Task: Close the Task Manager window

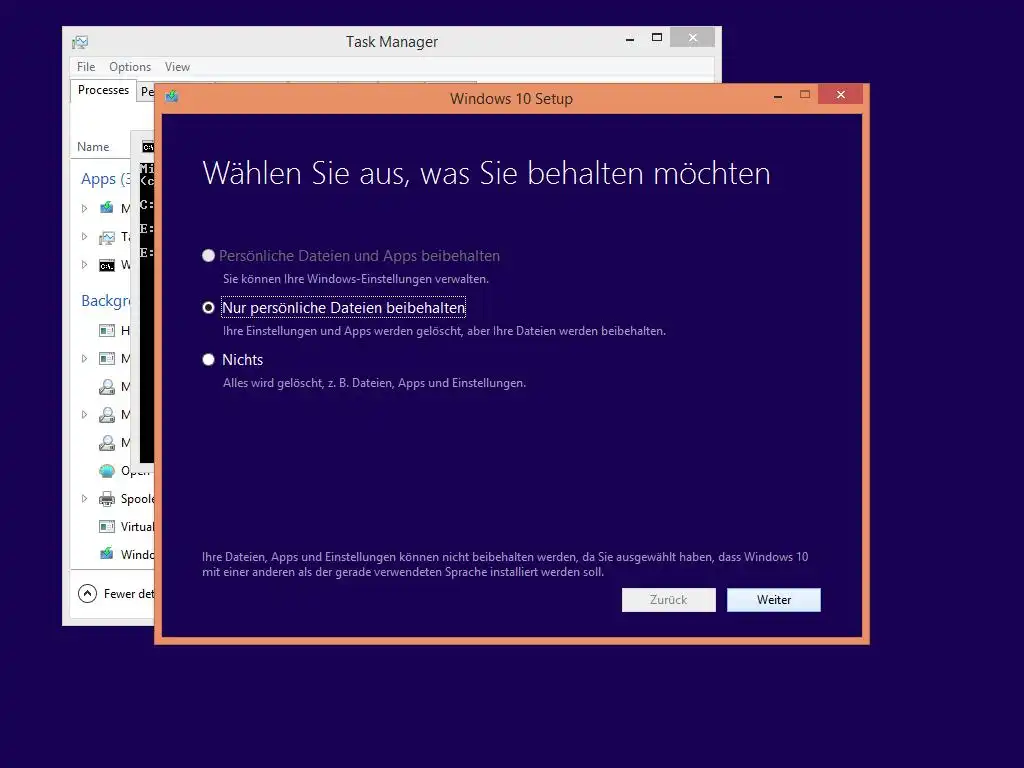Action: 693,38
